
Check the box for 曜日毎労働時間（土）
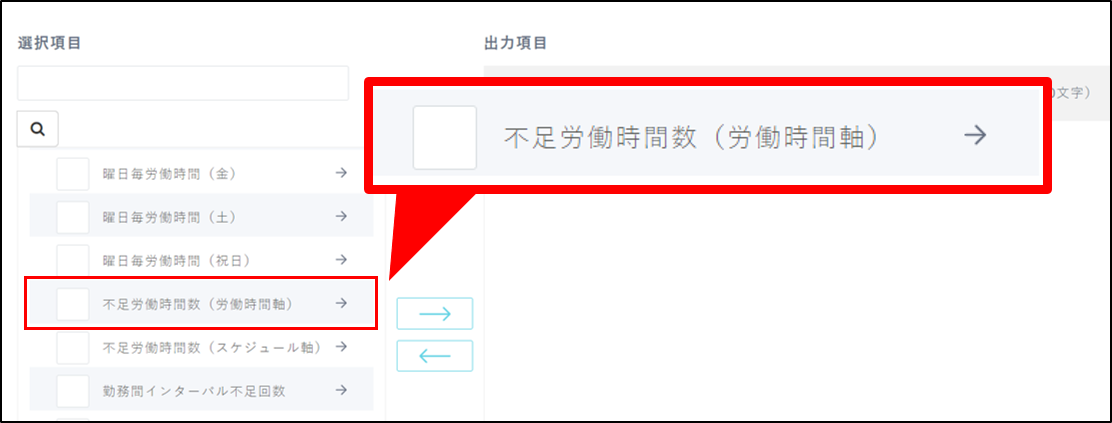[73, 217]
